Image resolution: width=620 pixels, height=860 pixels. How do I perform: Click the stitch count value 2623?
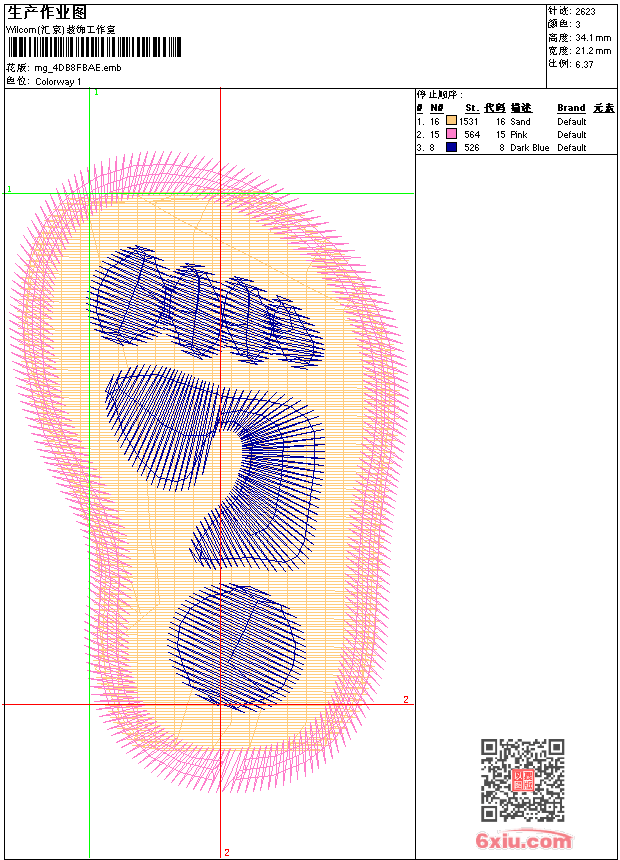coord(585,11)
